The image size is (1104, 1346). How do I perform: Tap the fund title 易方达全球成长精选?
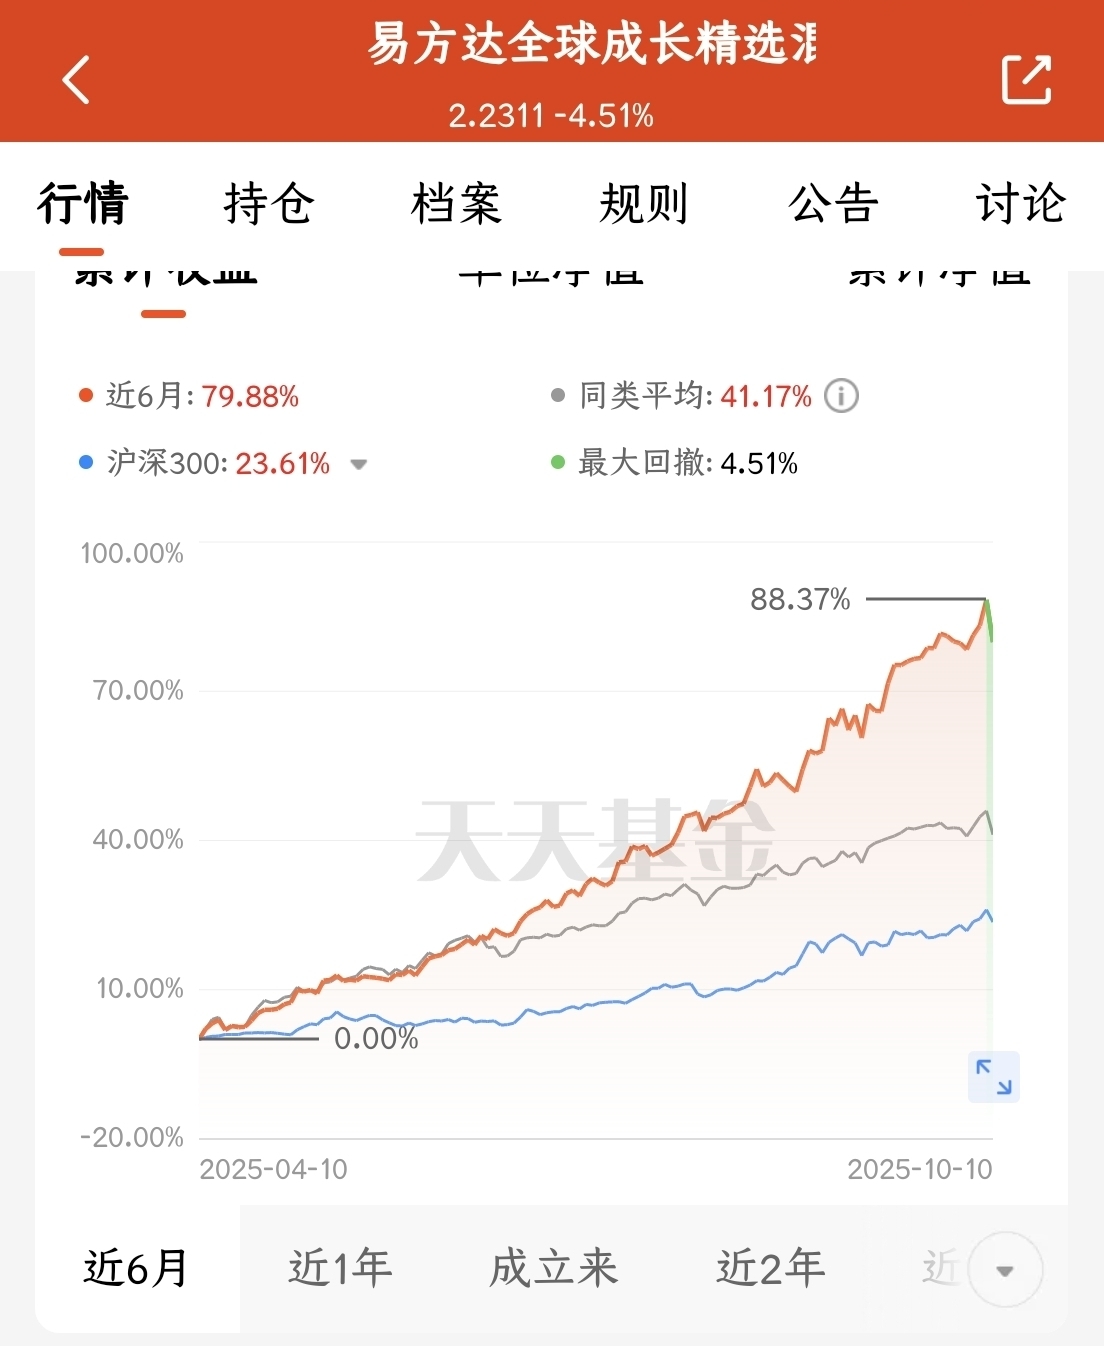(592, 45)
